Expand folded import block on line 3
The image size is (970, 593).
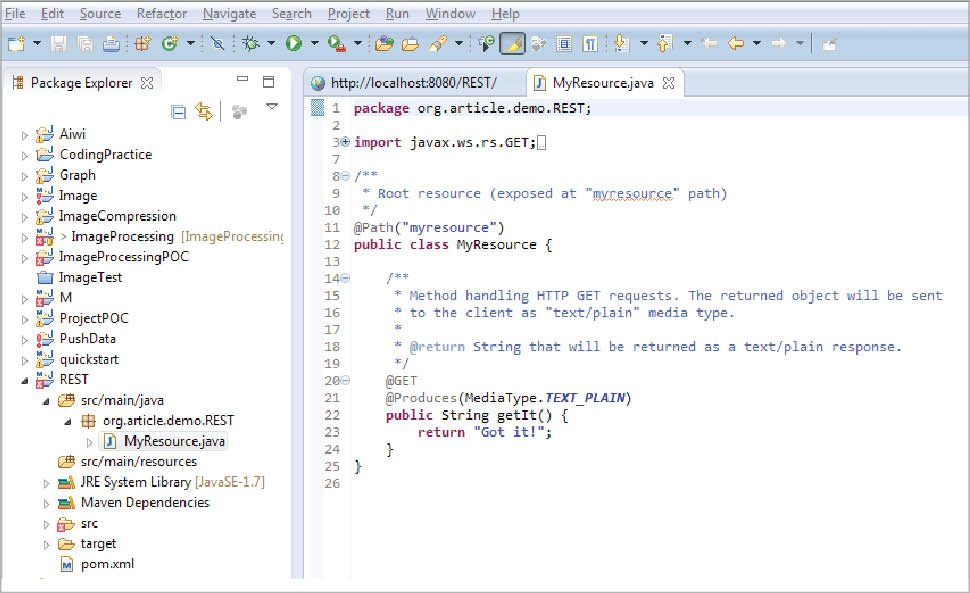345,143
